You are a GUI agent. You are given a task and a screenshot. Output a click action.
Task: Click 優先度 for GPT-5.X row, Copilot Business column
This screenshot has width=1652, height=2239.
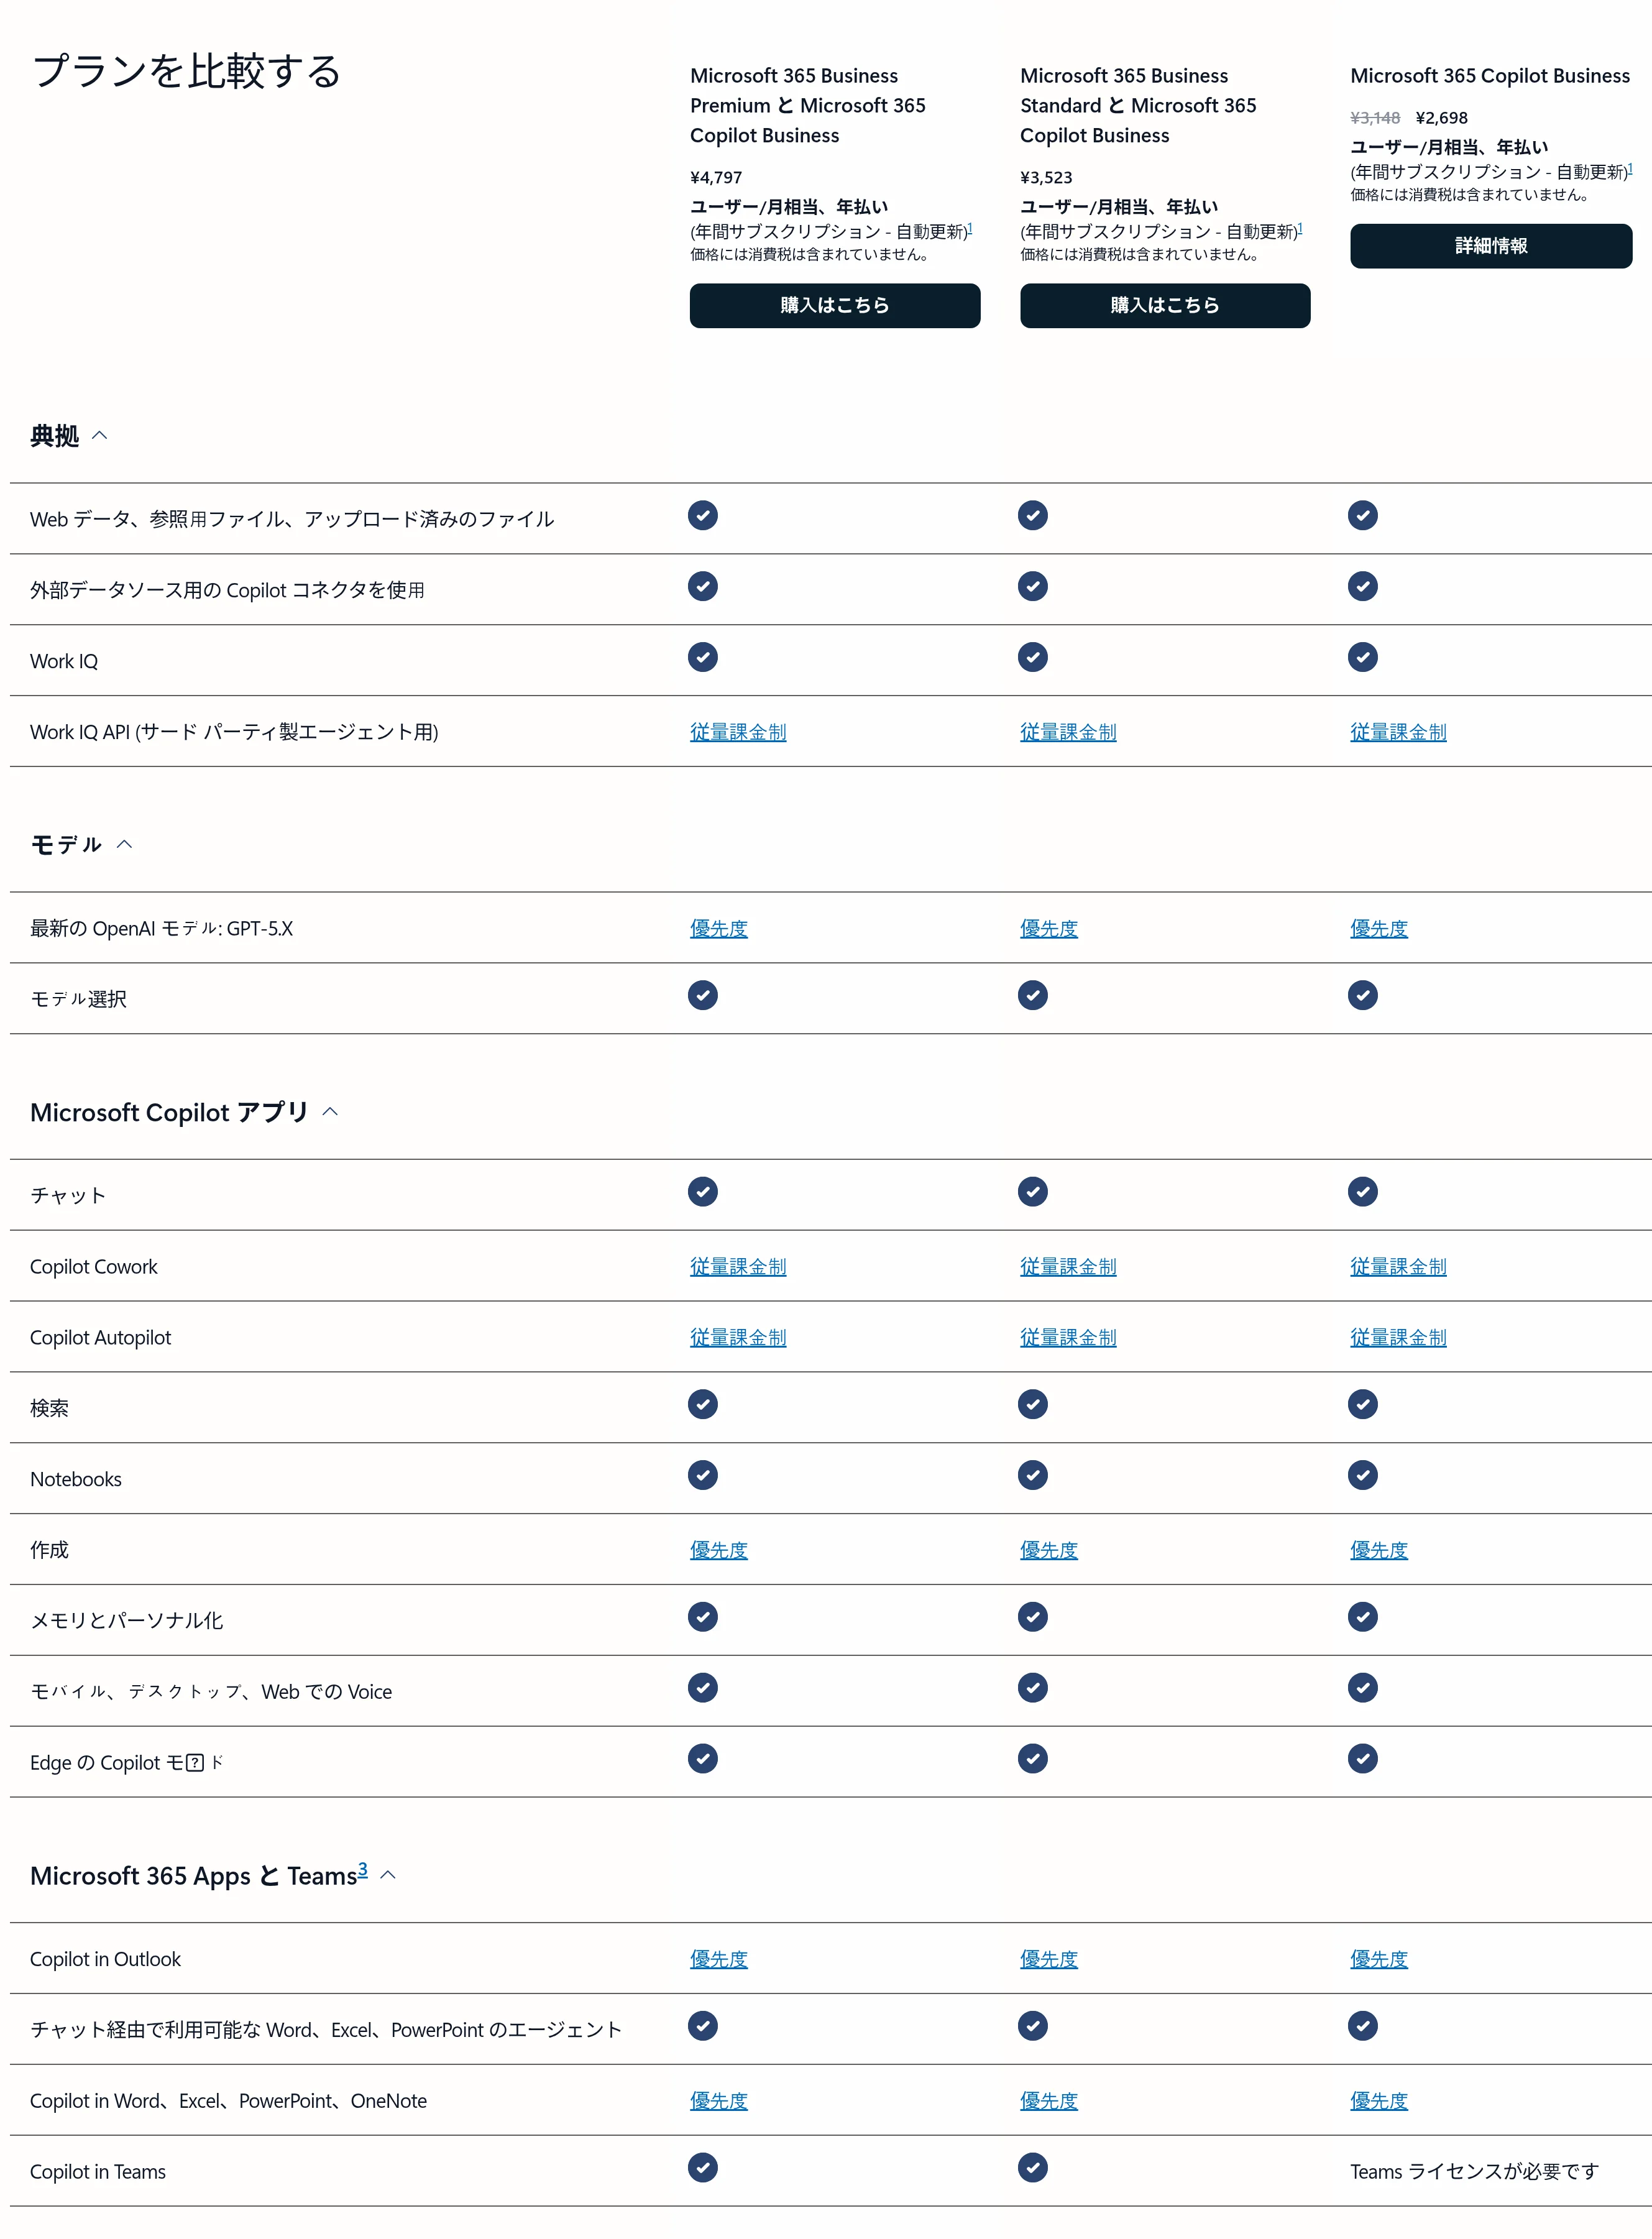pyautogui.click(x=1379, y=929)
